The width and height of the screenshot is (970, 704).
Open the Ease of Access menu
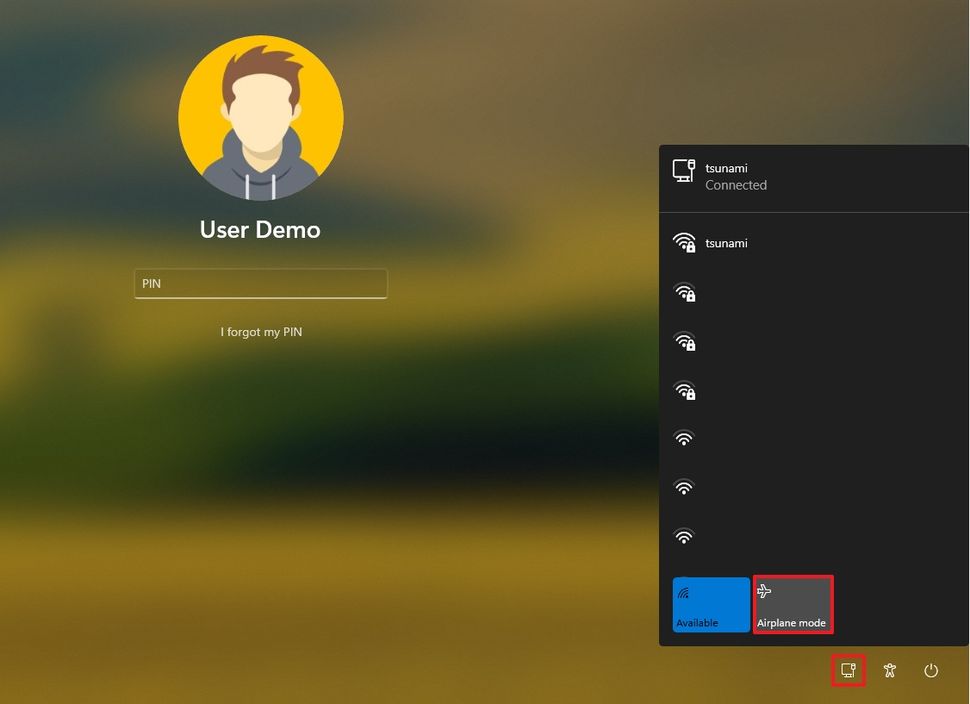(889, 670)
